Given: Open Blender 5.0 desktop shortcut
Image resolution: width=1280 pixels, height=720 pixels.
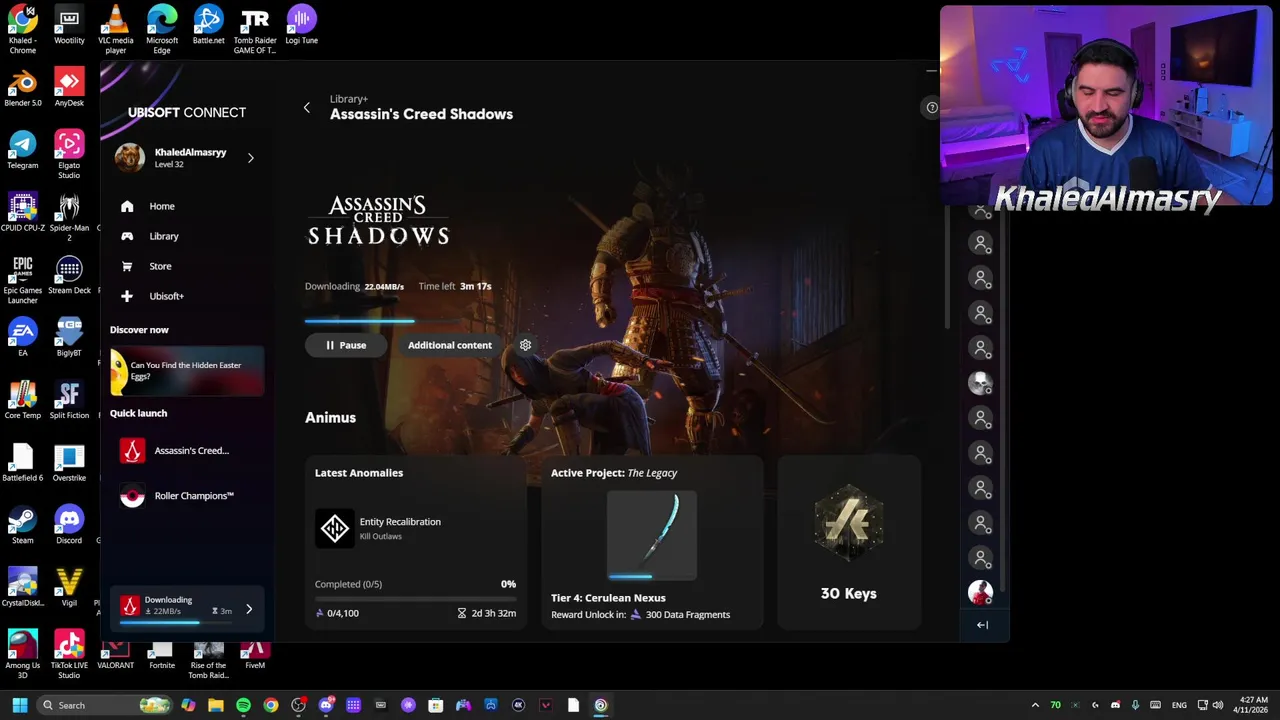Looking at the screenshot, I should point(23,87).
